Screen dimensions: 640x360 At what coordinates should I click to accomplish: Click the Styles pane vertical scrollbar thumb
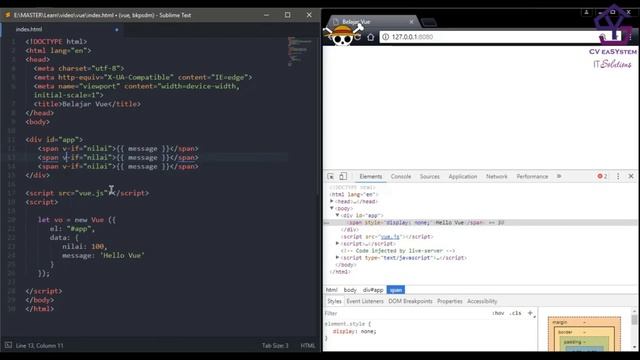634,320
